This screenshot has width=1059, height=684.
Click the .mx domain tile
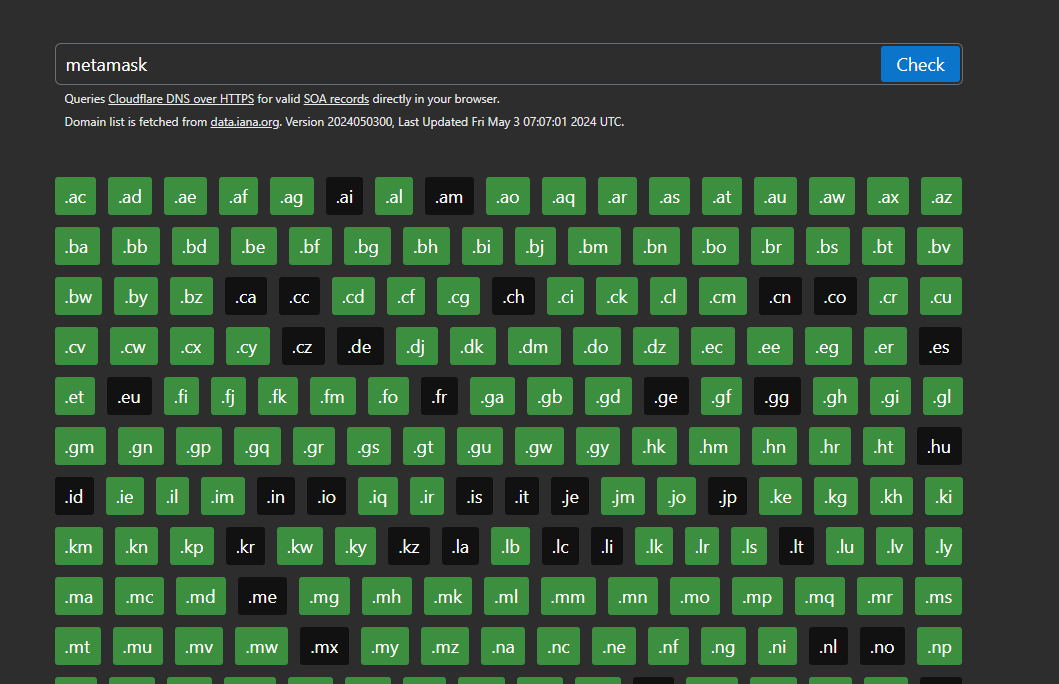(x=324, y=647)
